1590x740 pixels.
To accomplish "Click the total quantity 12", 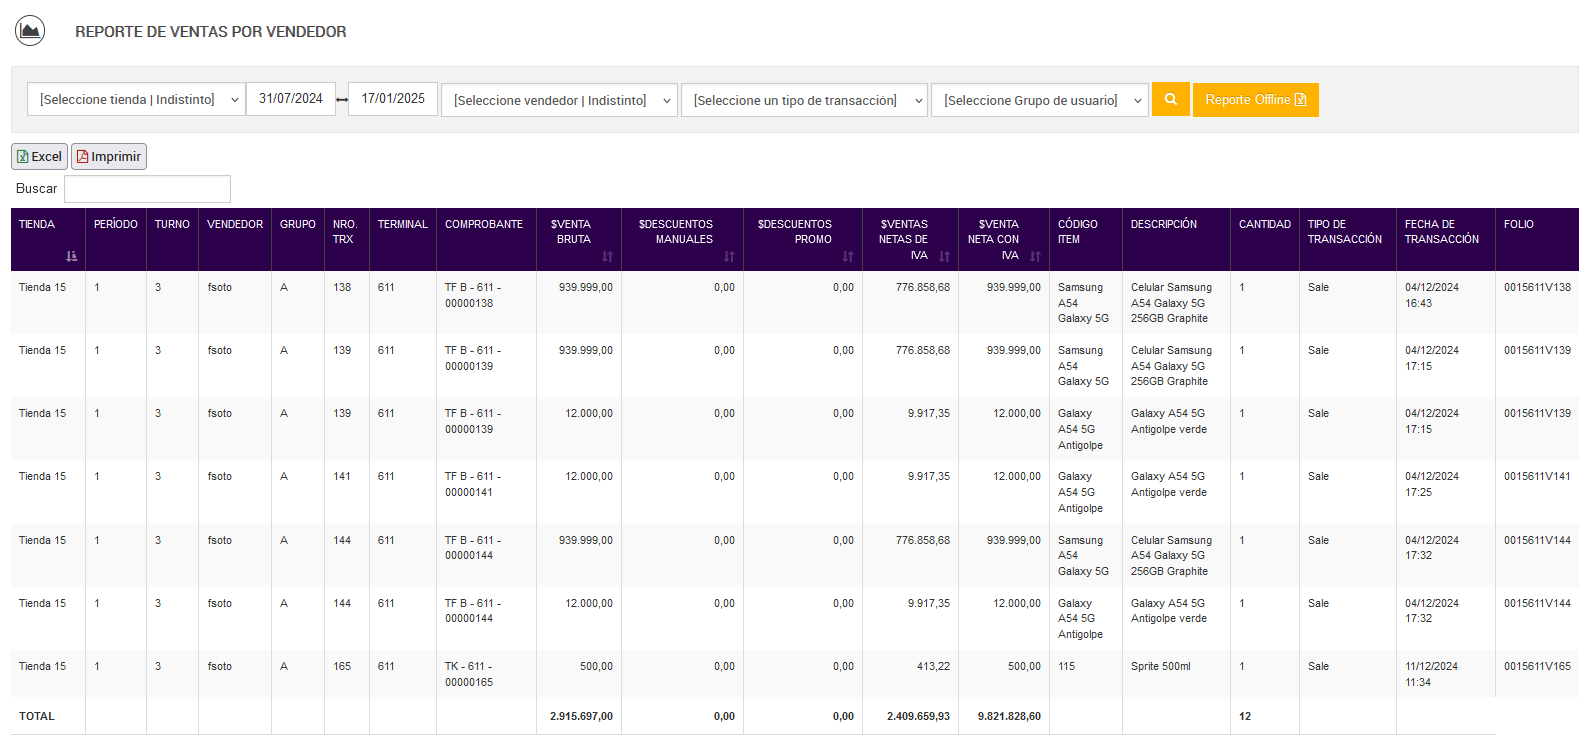I will (x=1245, y=717).
